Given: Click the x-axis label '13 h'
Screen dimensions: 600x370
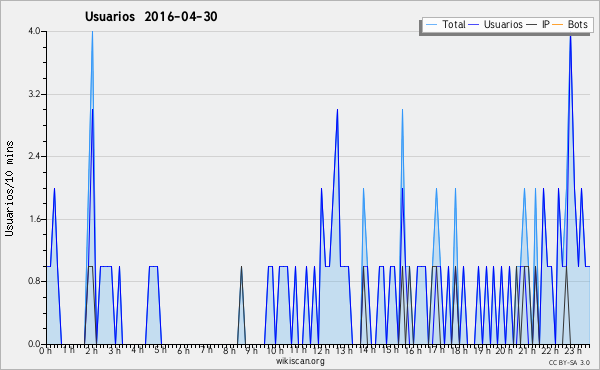Looking at the screenshot, I should [x=344, y=350].
